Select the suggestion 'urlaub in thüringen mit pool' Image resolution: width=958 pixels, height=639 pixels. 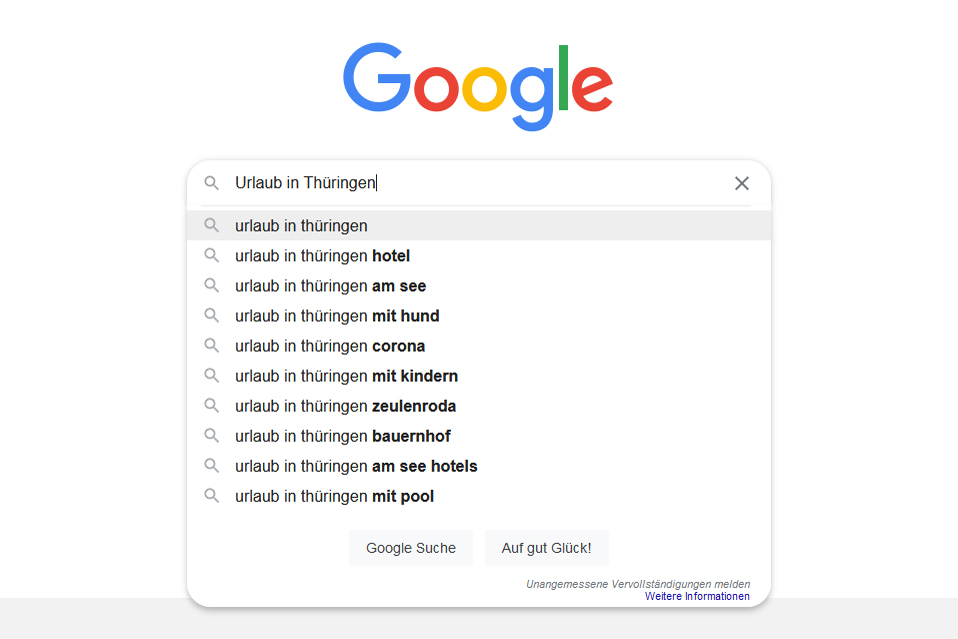[x=334, y=496]
